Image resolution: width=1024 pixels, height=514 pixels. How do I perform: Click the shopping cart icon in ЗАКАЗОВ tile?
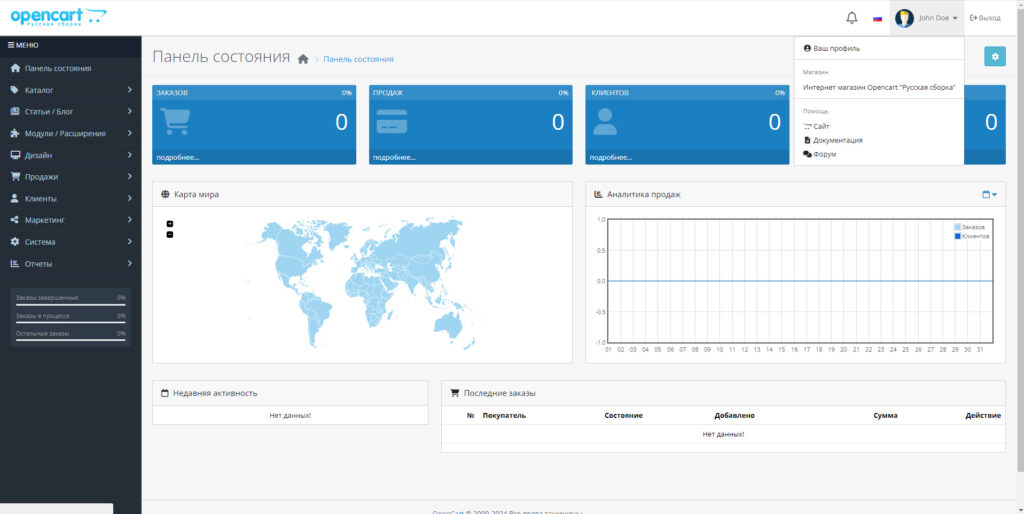click(176, 121)
